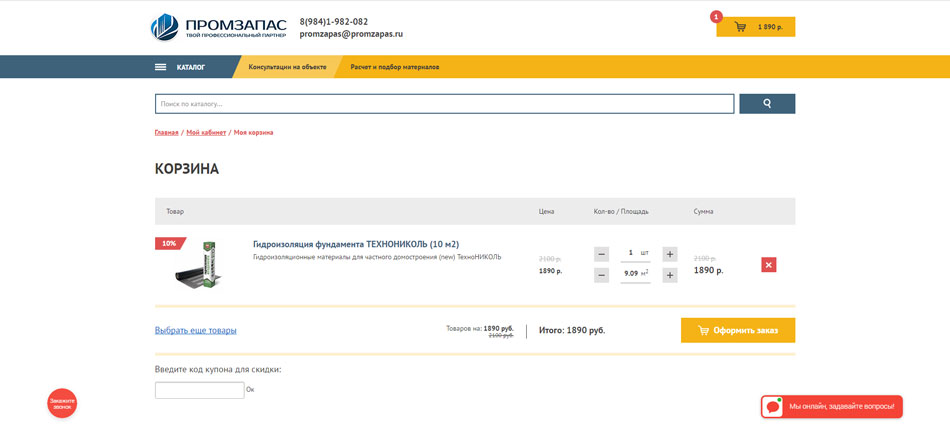This screenshot has width=950, height=434.
Task: Decrease quantity in pieces with minus
Action: click(602, 255)
